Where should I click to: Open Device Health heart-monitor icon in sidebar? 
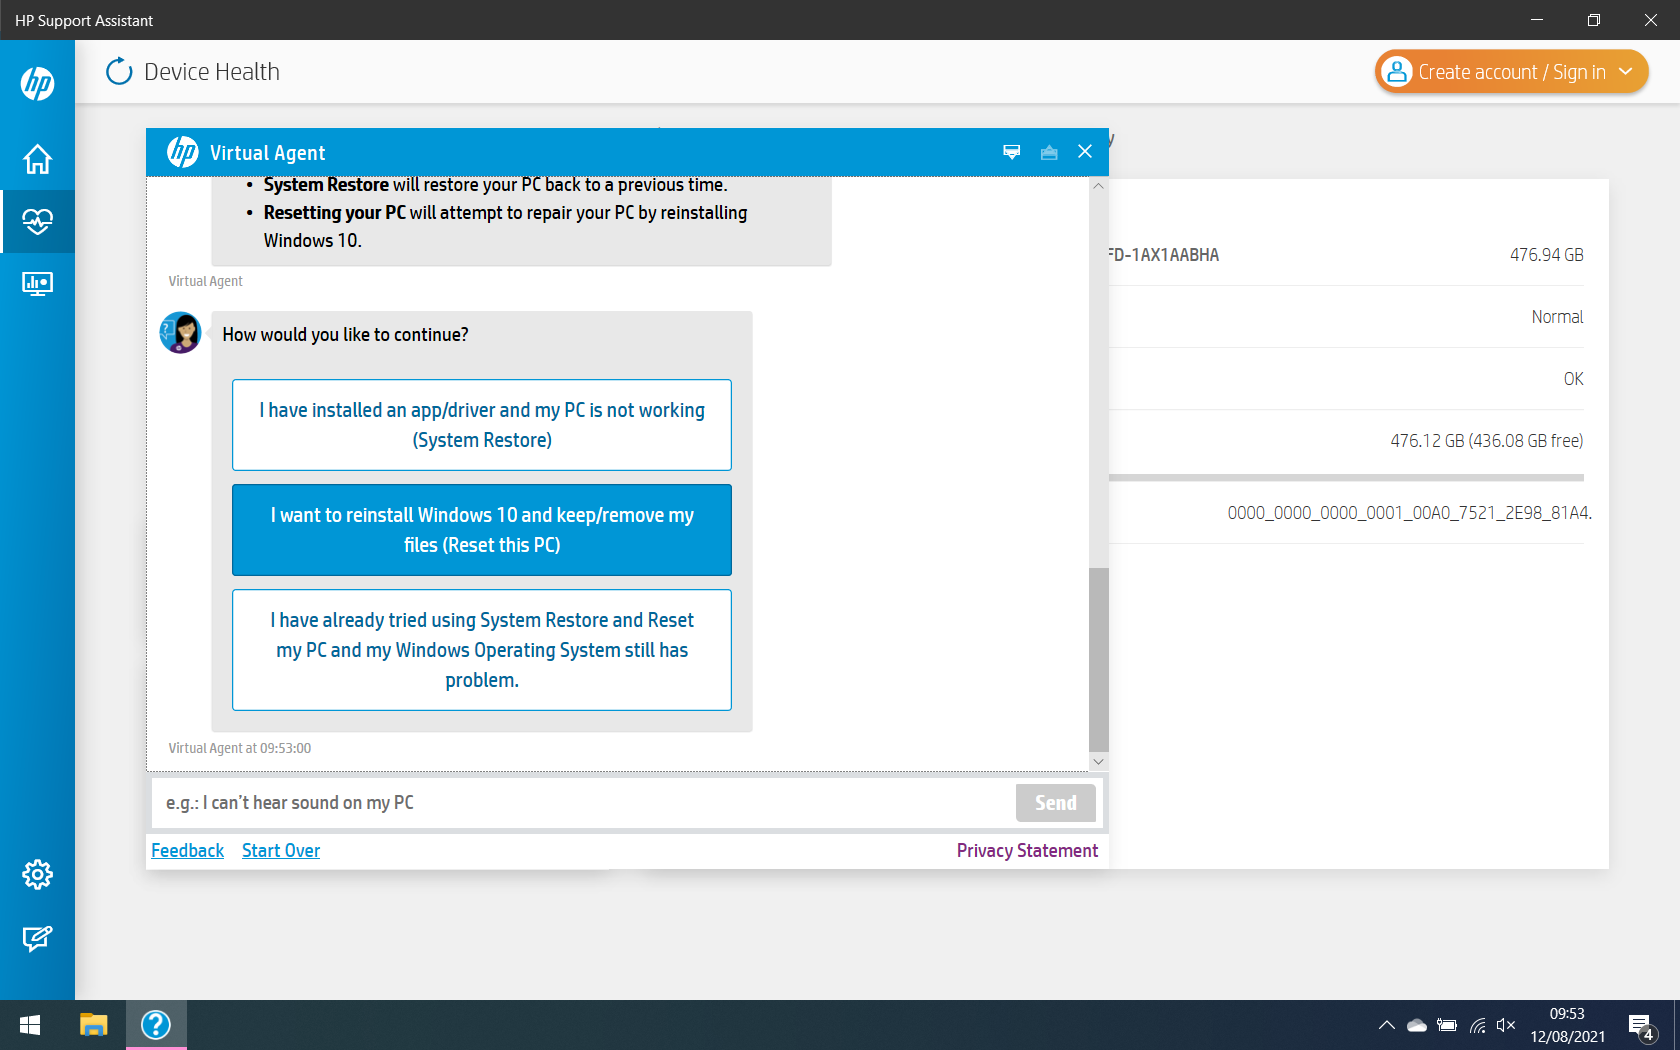[x=37, y=221]
